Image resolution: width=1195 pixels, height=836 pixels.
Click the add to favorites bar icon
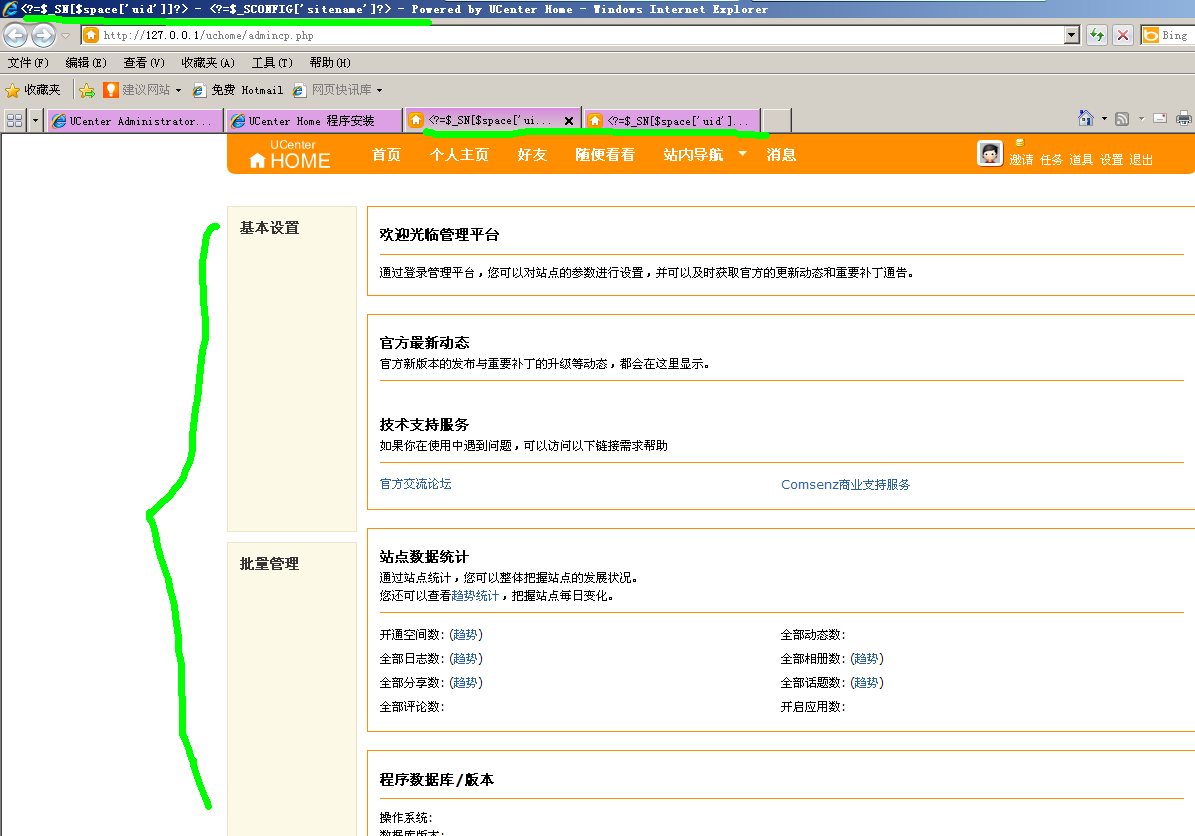click(x=87, y=91)
